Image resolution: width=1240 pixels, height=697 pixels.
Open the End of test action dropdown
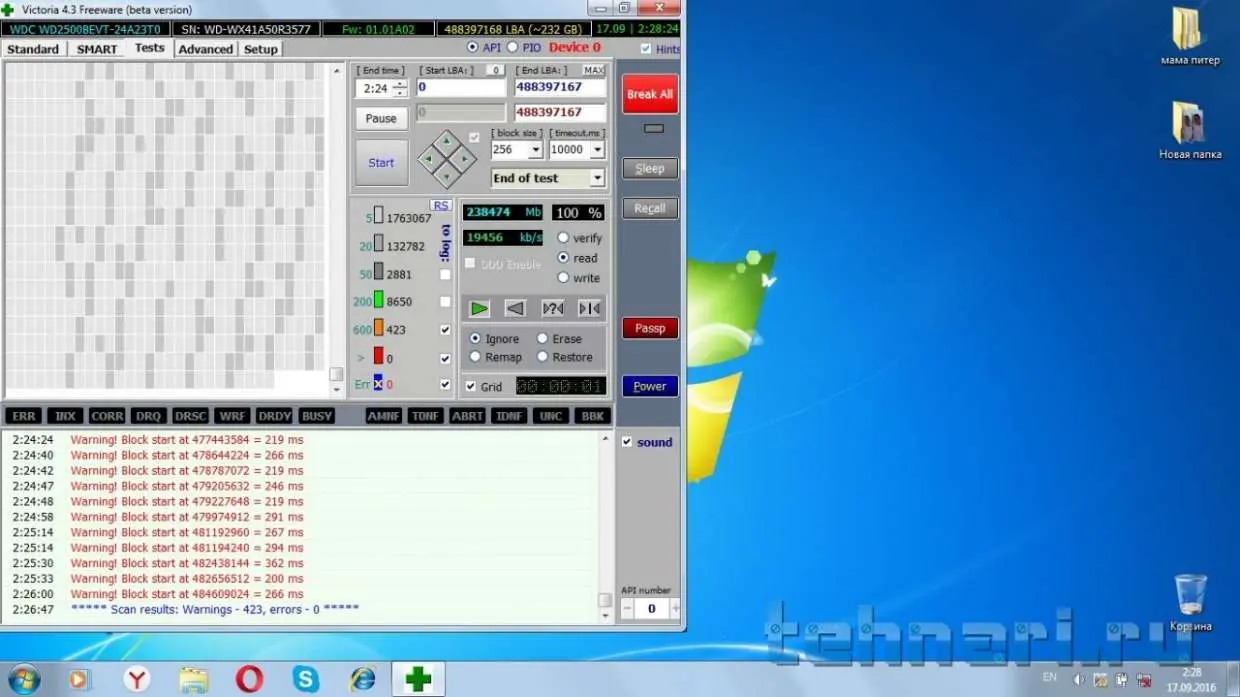[x=597, y=178]
